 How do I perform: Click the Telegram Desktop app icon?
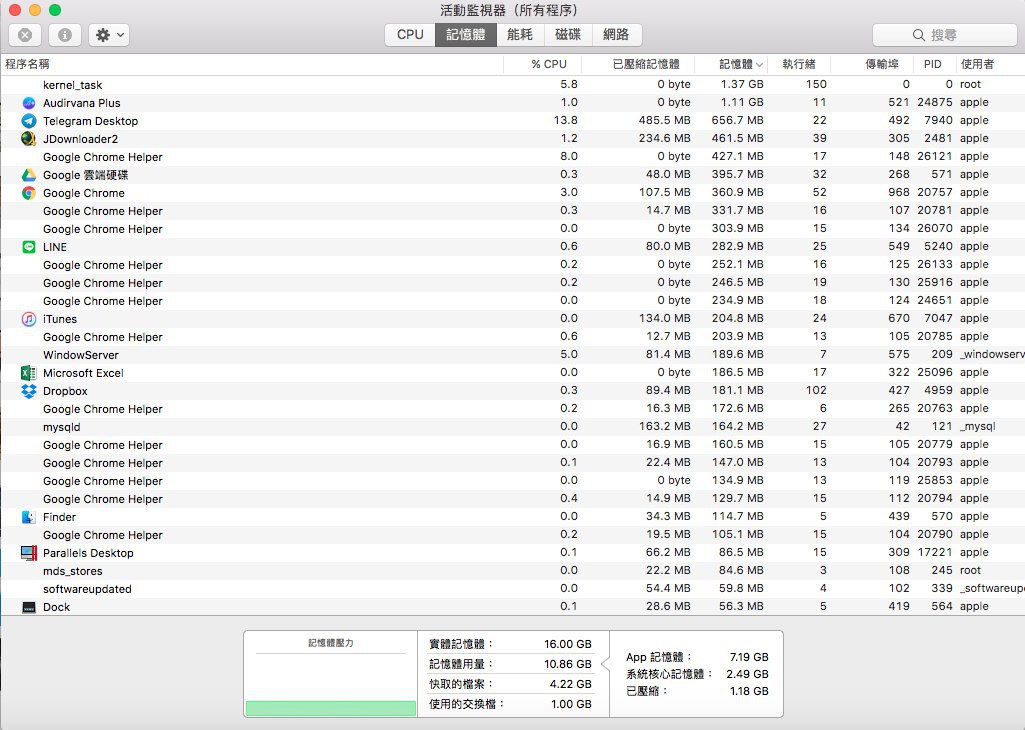[29, 121]
